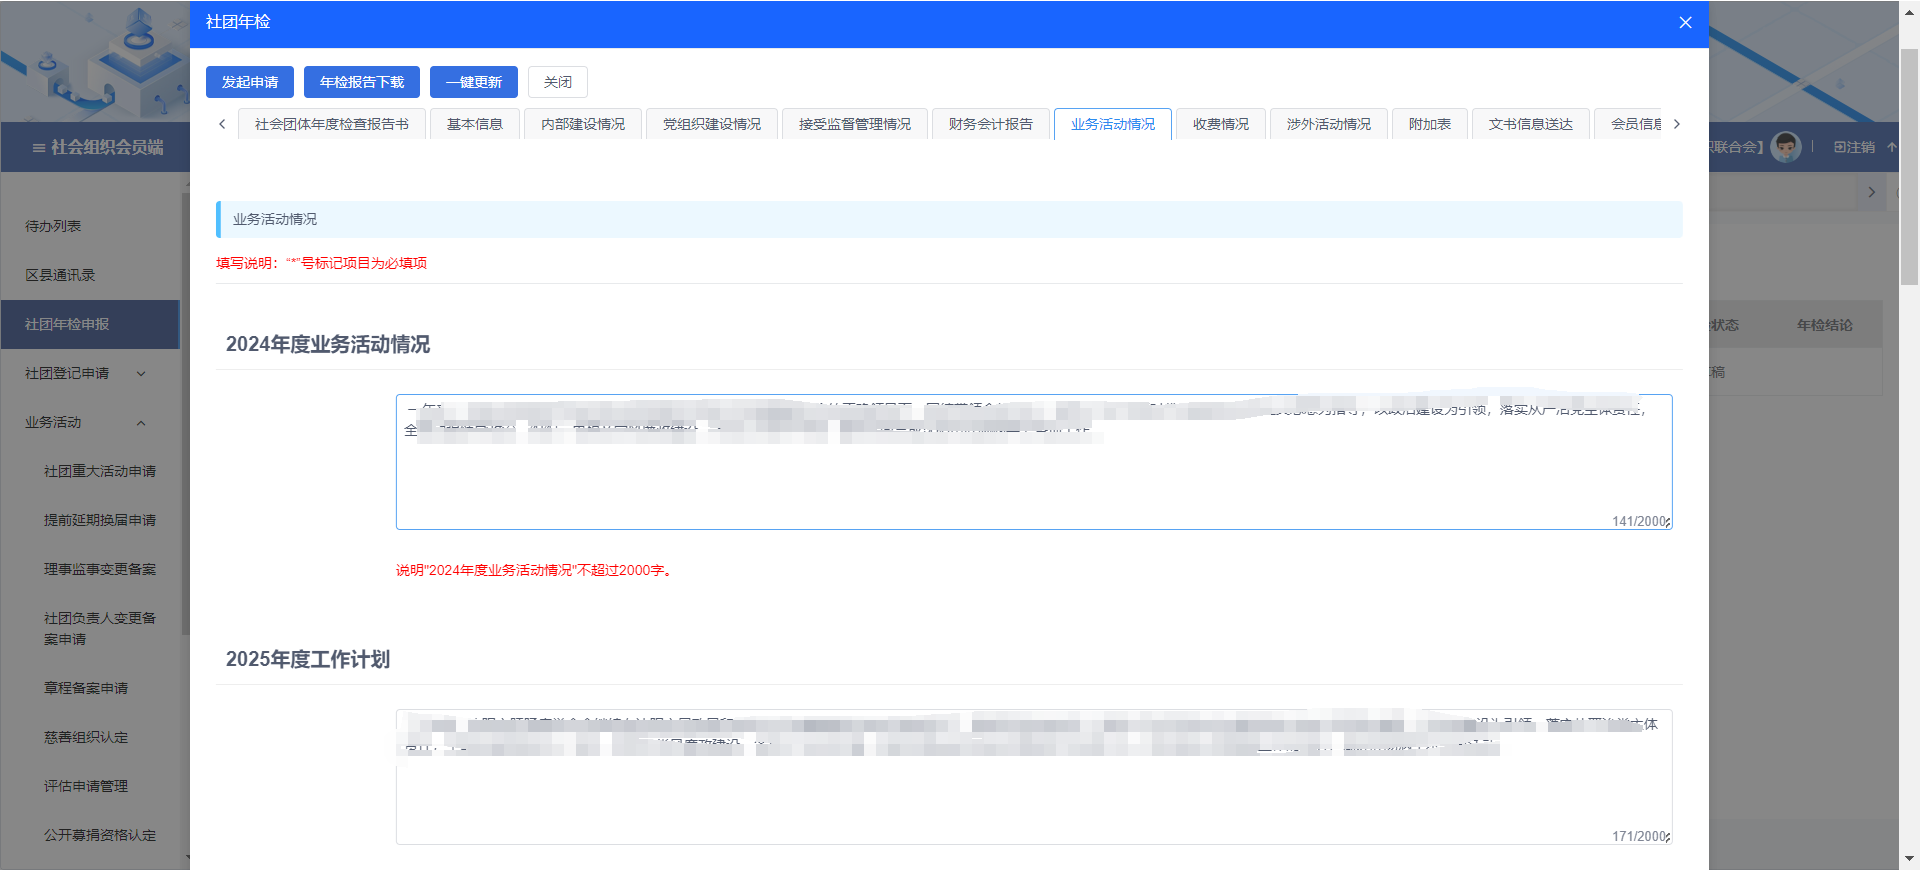Image resolution: width=1920 pixels, height=870 pixels.
Task: Click into the 2024年度业务活动情况 text area
Action: tap(1033, 480)
